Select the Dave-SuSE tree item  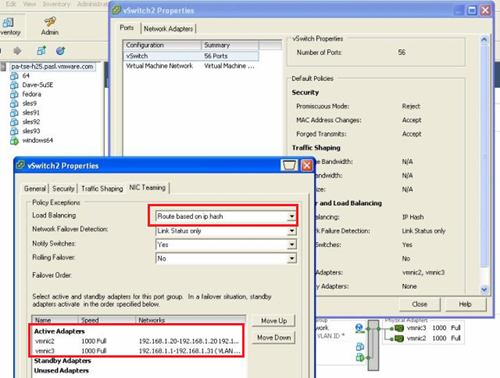tap(37, 85)
